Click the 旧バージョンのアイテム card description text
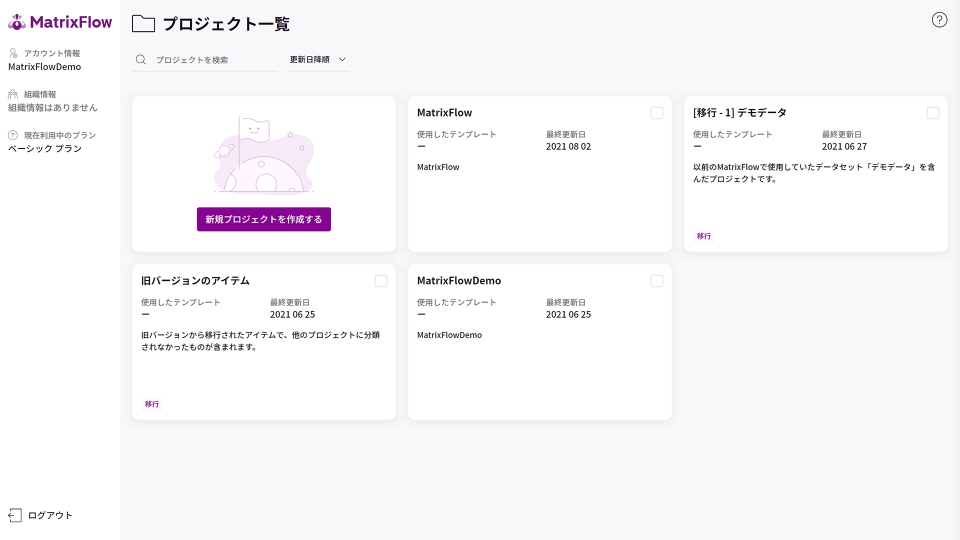 pos(261,341)
